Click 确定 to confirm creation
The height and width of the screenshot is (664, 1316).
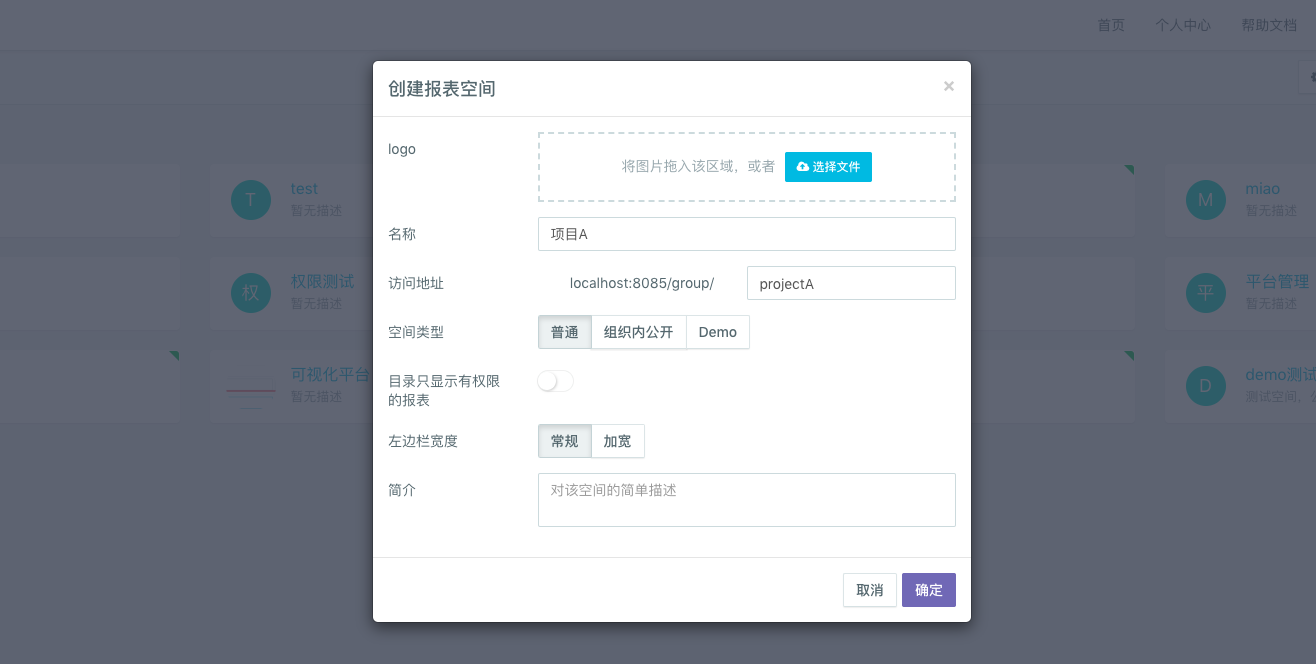point(928,590)
